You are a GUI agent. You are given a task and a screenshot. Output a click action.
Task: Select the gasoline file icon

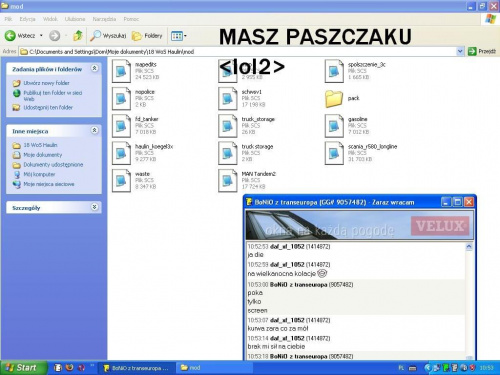[334, 125]
